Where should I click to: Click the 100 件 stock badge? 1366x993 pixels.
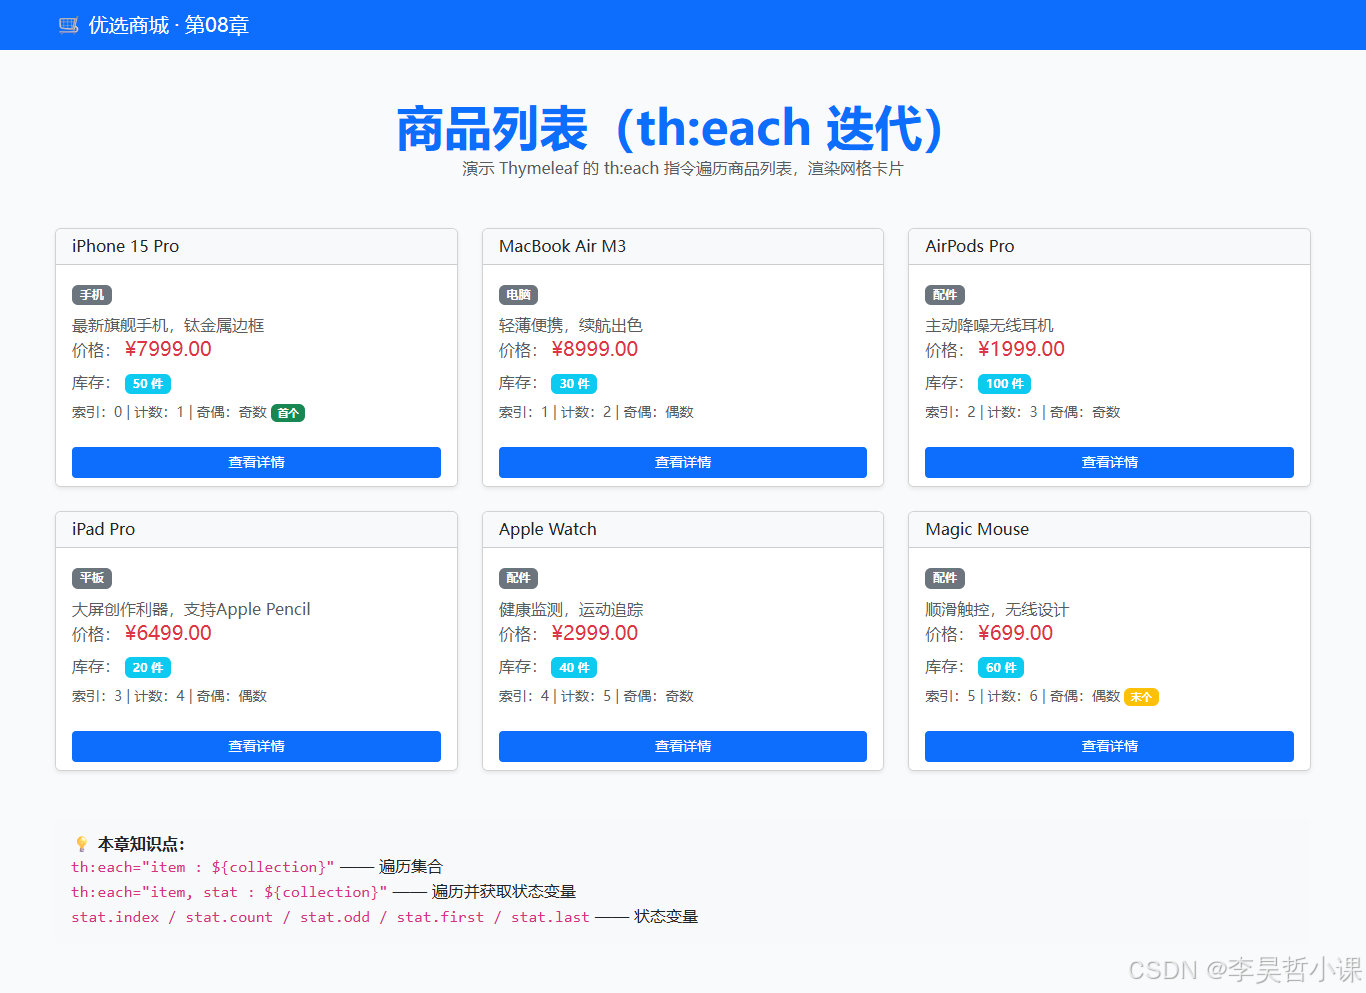click(x=1004, y=384)
